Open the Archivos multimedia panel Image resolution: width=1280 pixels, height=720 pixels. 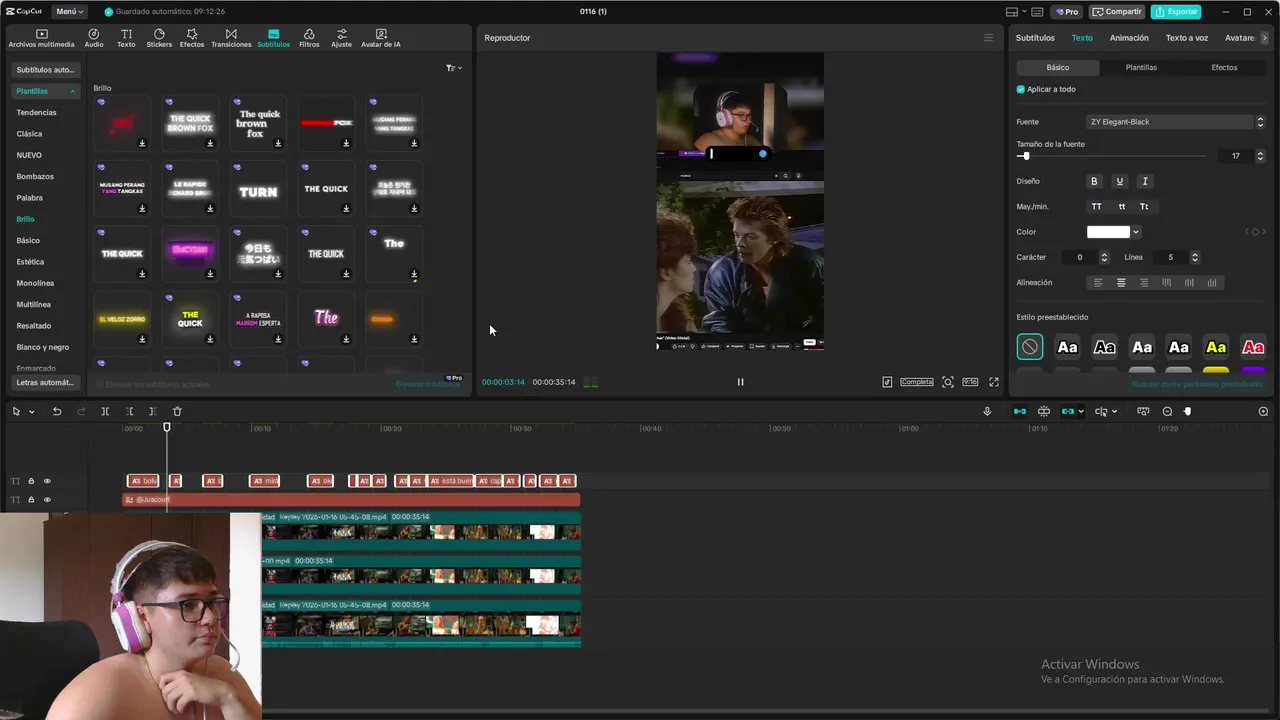[x=41, y=38]
